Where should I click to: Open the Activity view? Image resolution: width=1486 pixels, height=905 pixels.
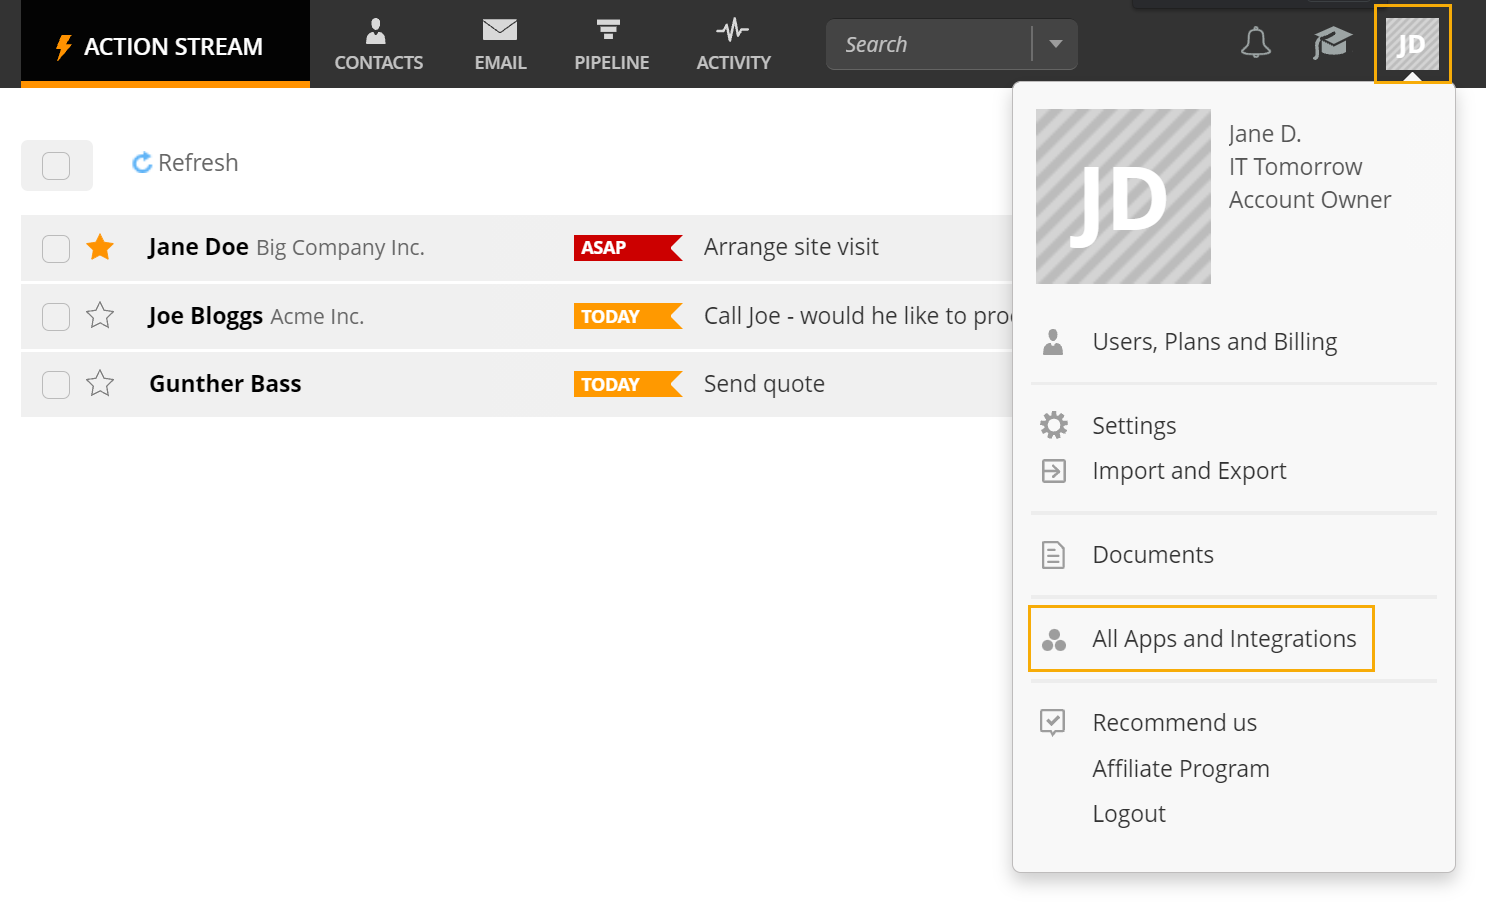pos(733,44)
